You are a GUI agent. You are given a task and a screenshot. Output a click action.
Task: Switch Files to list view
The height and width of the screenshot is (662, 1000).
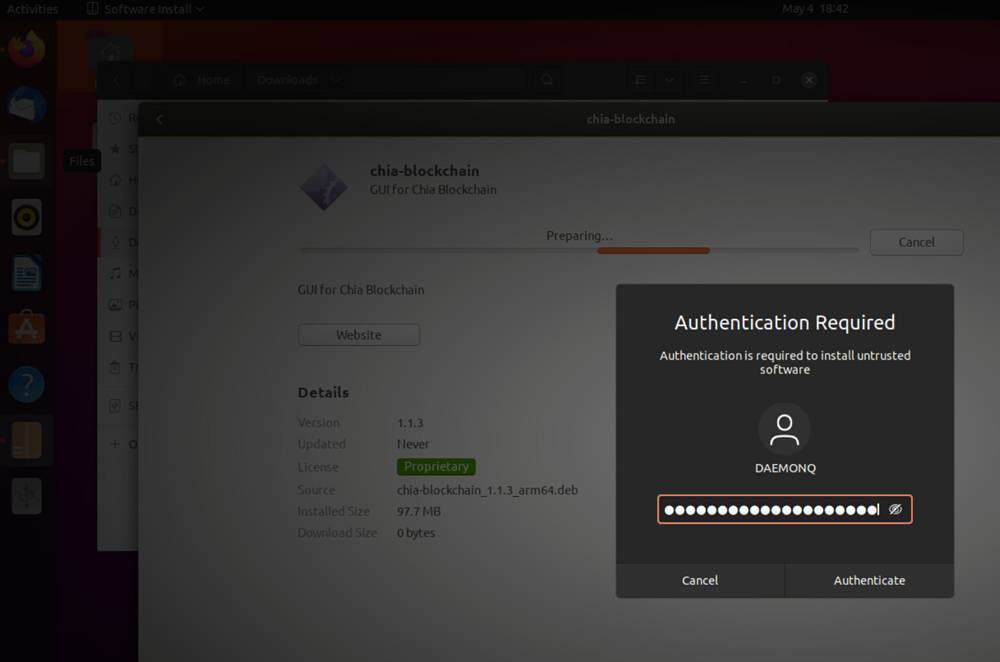click(x=639, y=79)
